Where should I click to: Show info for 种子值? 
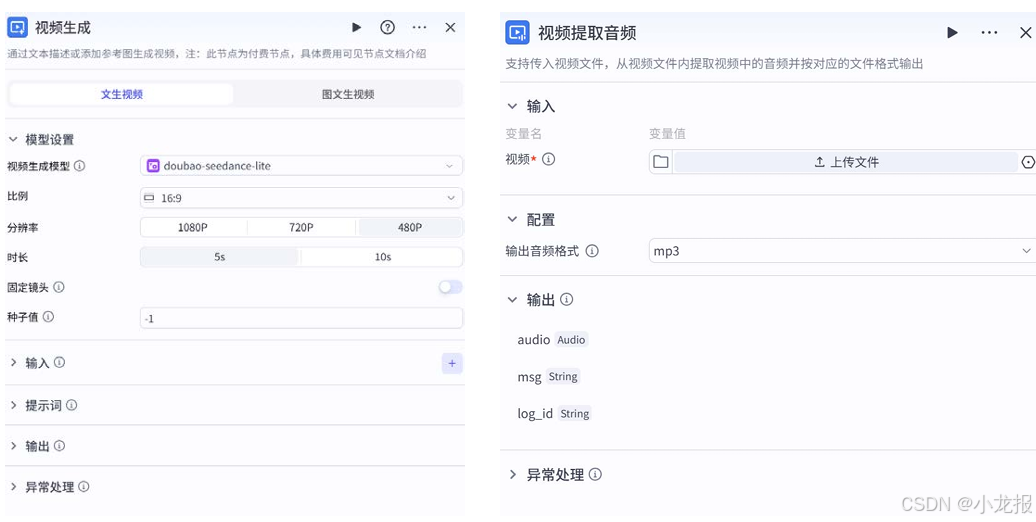[48, 317]
